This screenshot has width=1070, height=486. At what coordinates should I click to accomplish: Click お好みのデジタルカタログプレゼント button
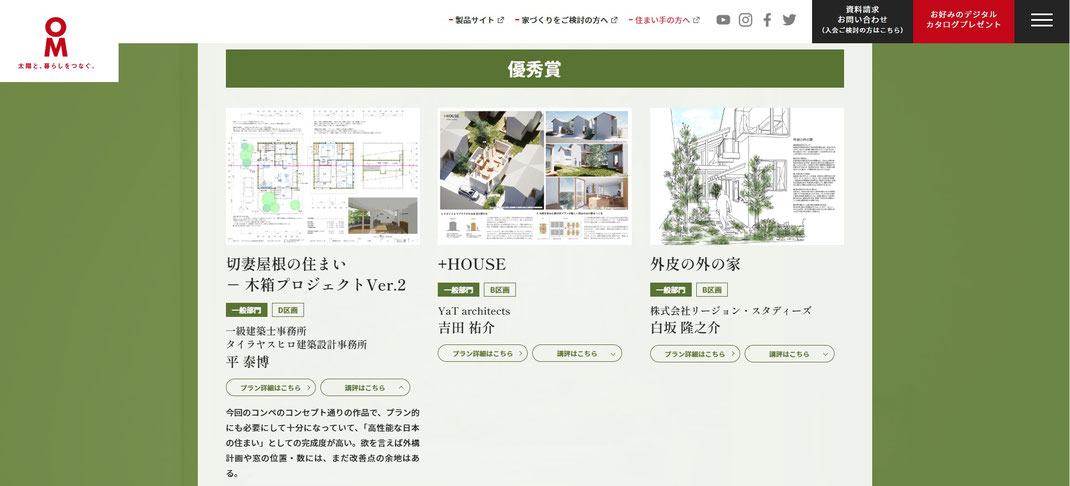tap(964, 21)
